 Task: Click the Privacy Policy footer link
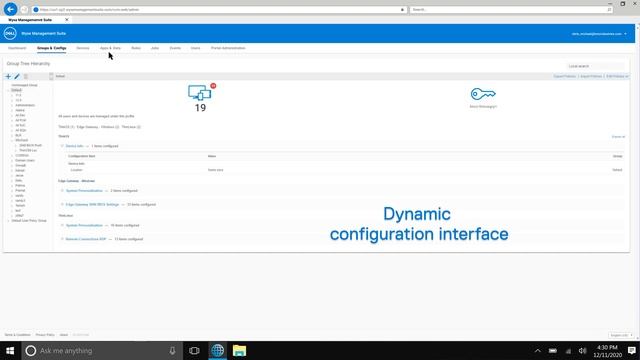45,335
